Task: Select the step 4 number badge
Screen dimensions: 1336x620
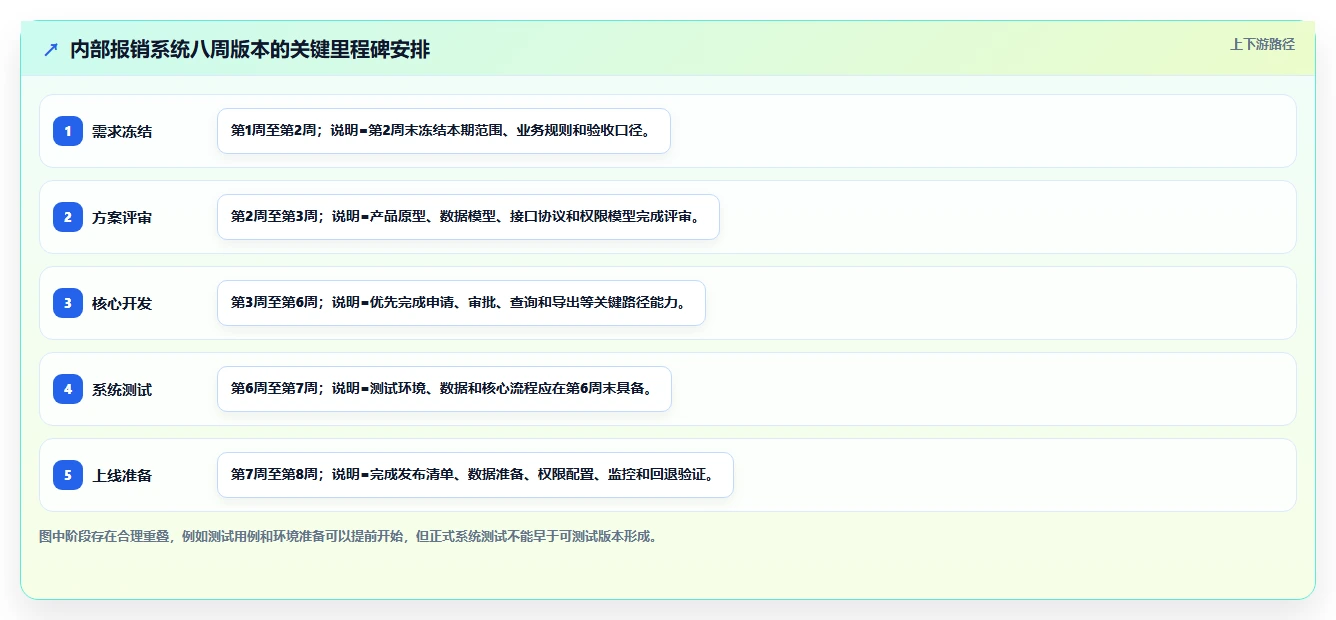Action: (x=68, y=389)
